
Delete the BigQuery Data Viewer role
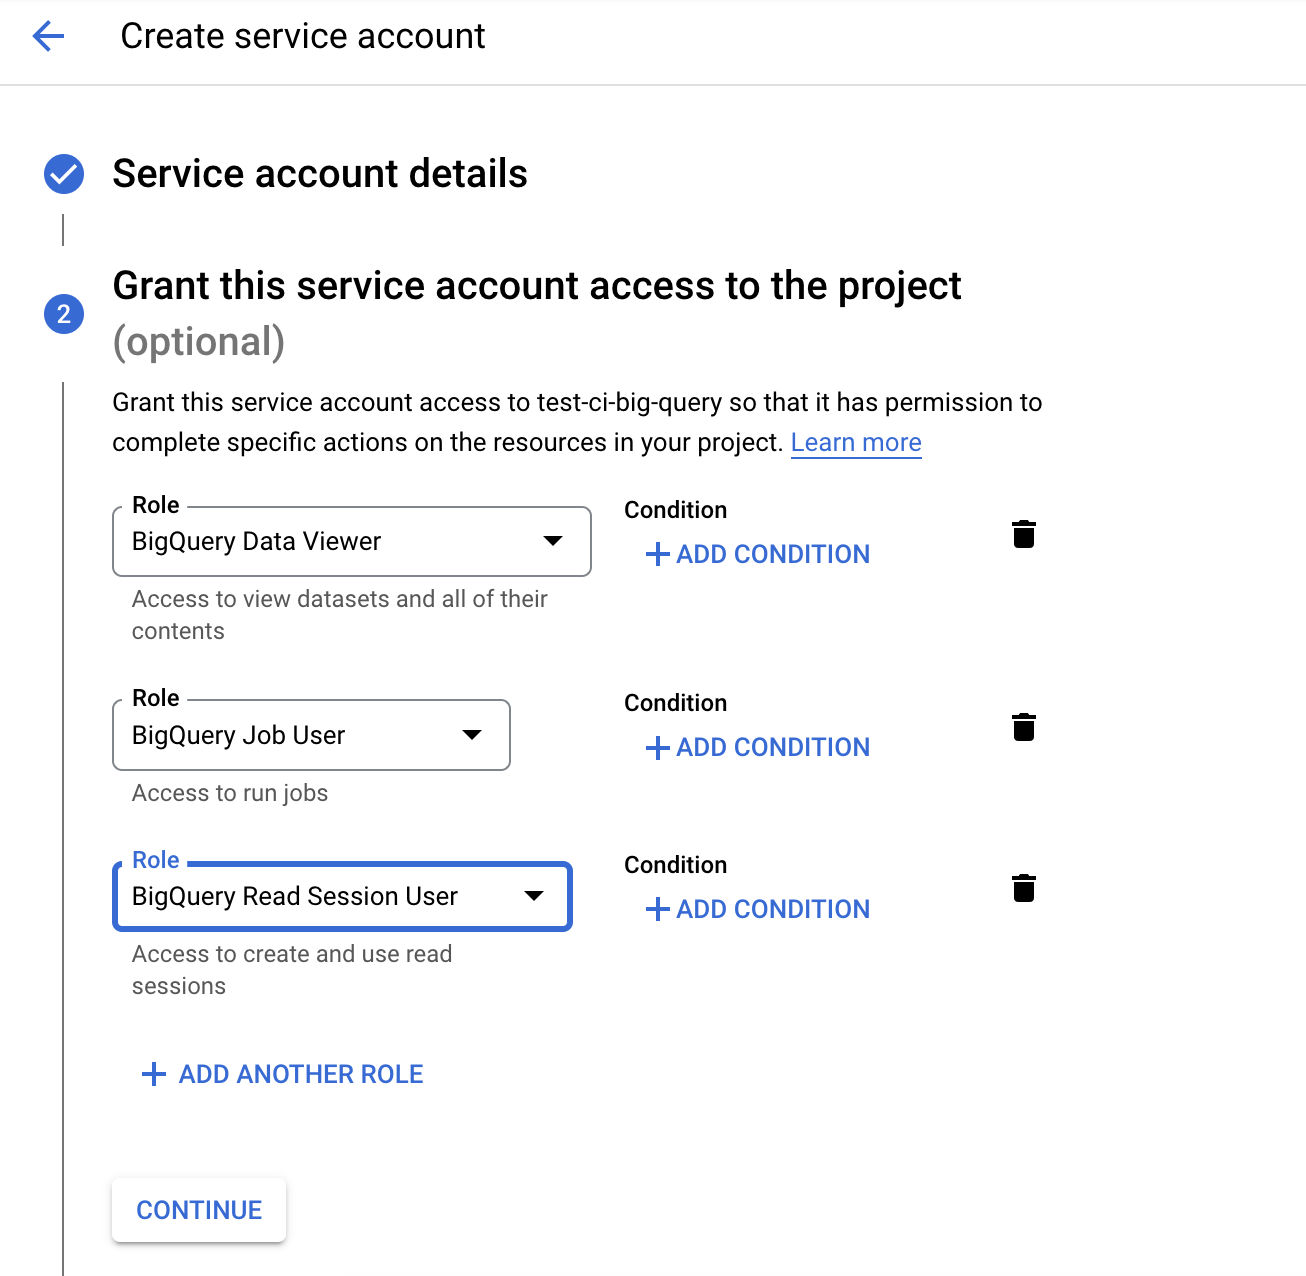[x=1023, y=534]
